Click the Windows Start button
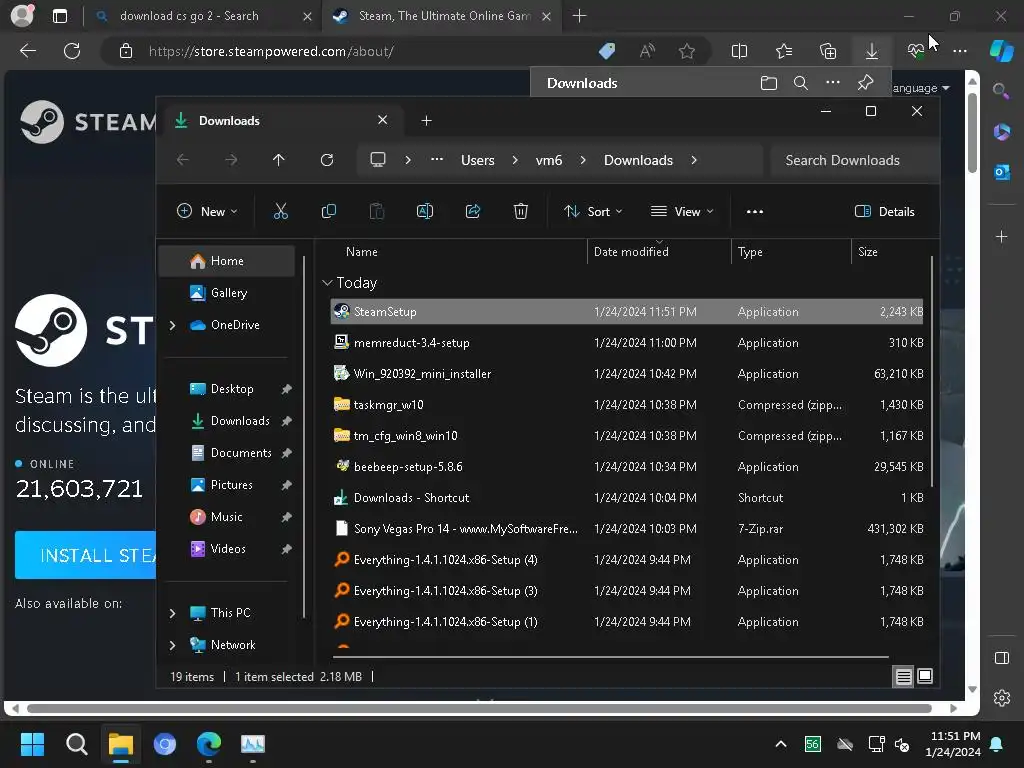Screen dimensions: 1024x768 coord(32,744)
